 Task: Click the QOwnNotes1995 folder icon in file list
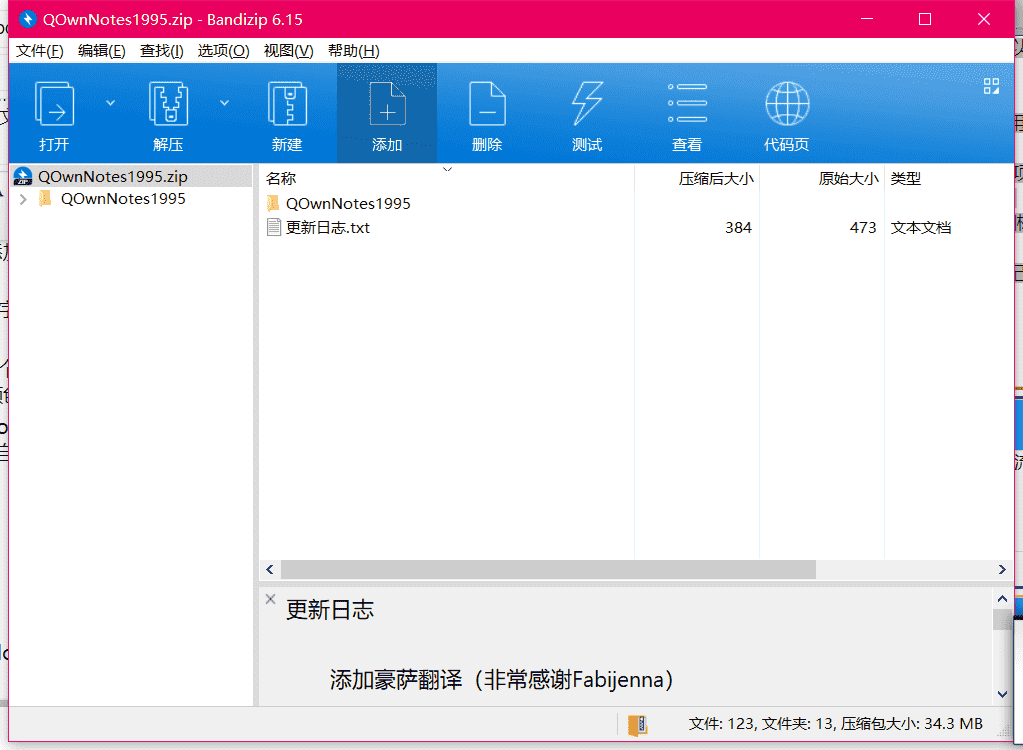pos(273,203)
